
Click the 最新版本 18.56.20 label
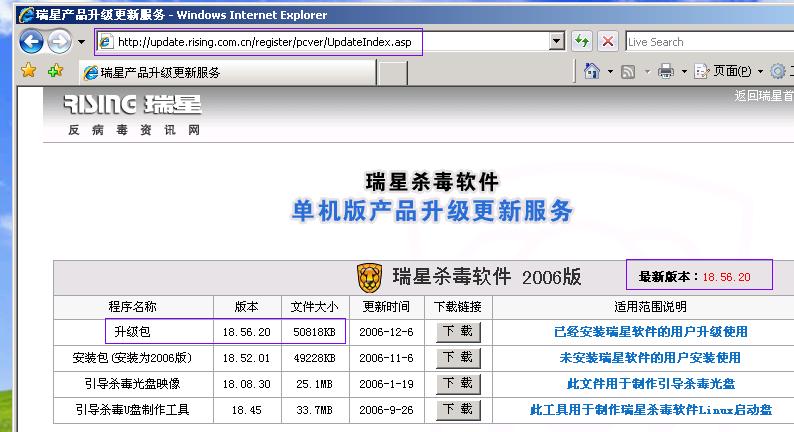coord(695,277)
